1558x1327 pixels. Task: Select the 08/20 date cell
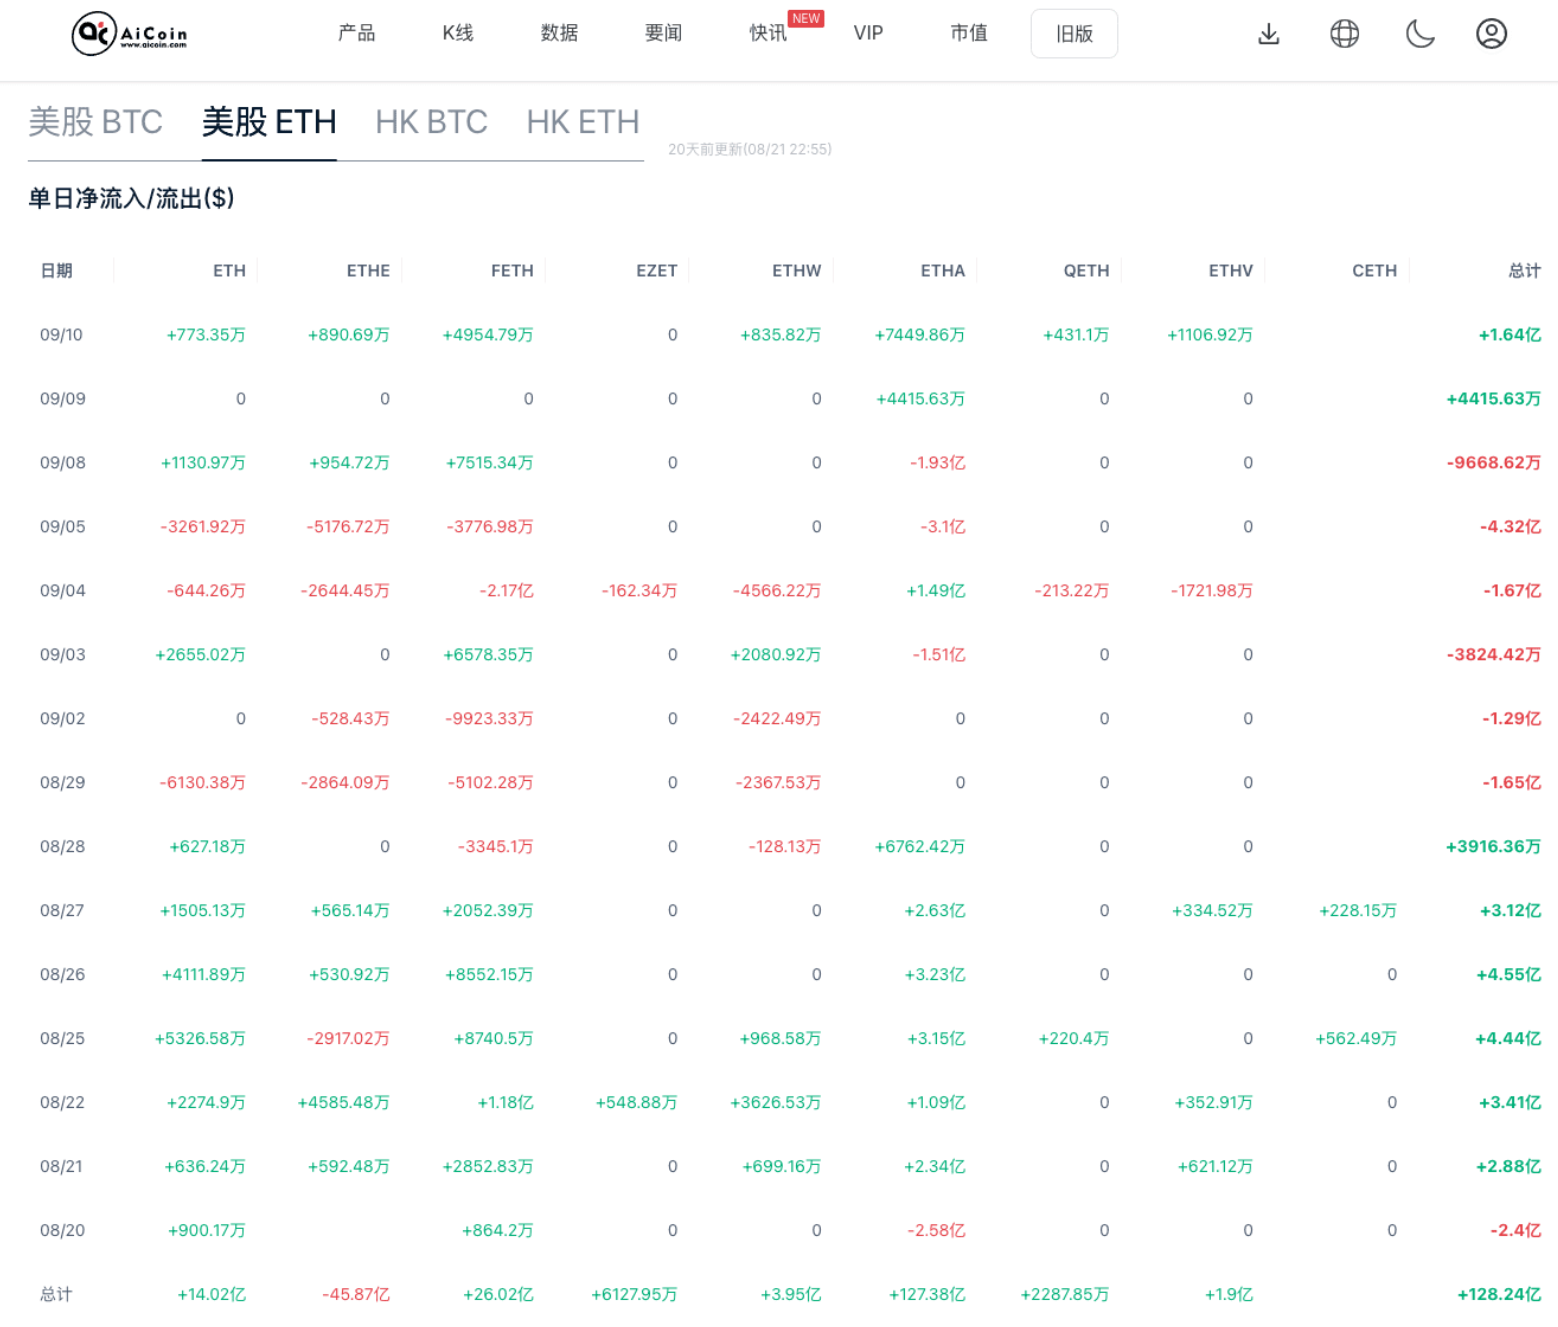click(62, 1231)
